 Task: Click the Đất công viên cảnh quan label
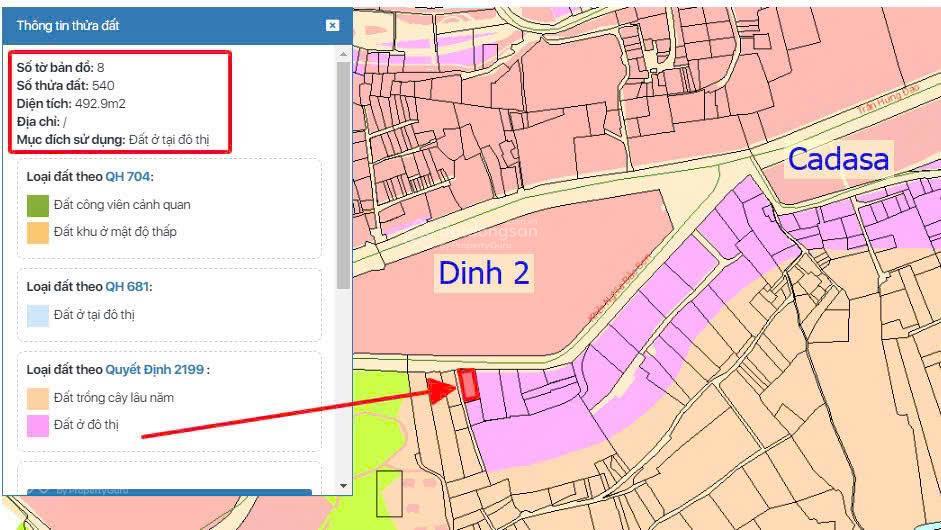(122, 205)
